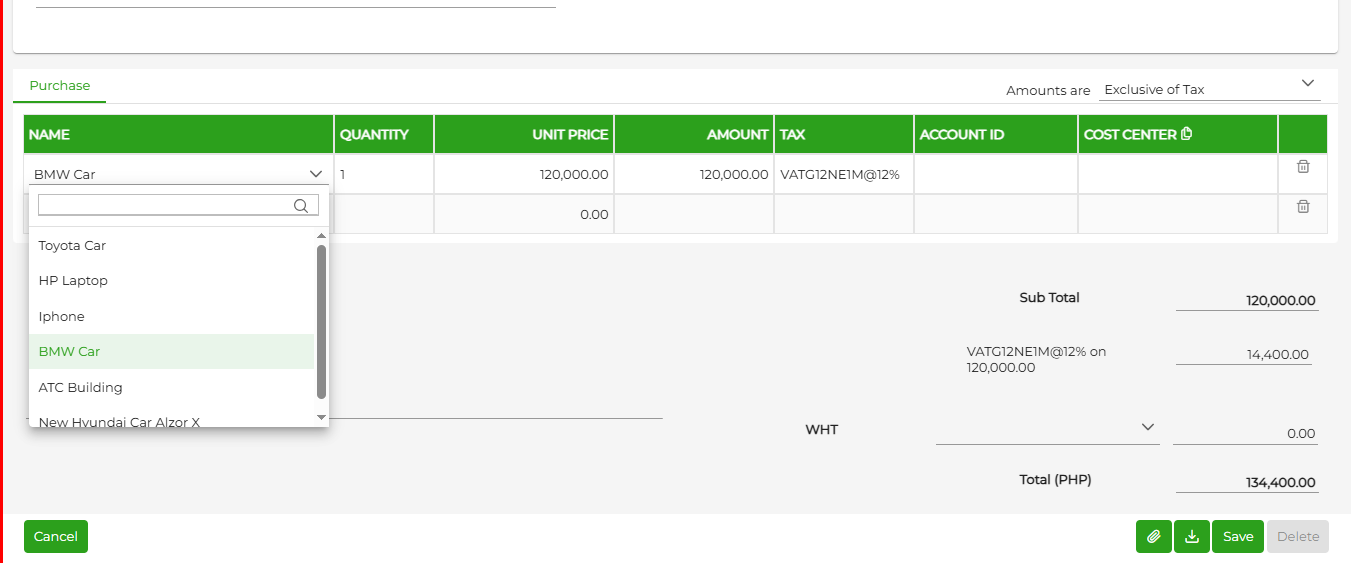Click the dropdown list scrollbar thumb
Viewport: 1351px width, 563px height.
321,321
